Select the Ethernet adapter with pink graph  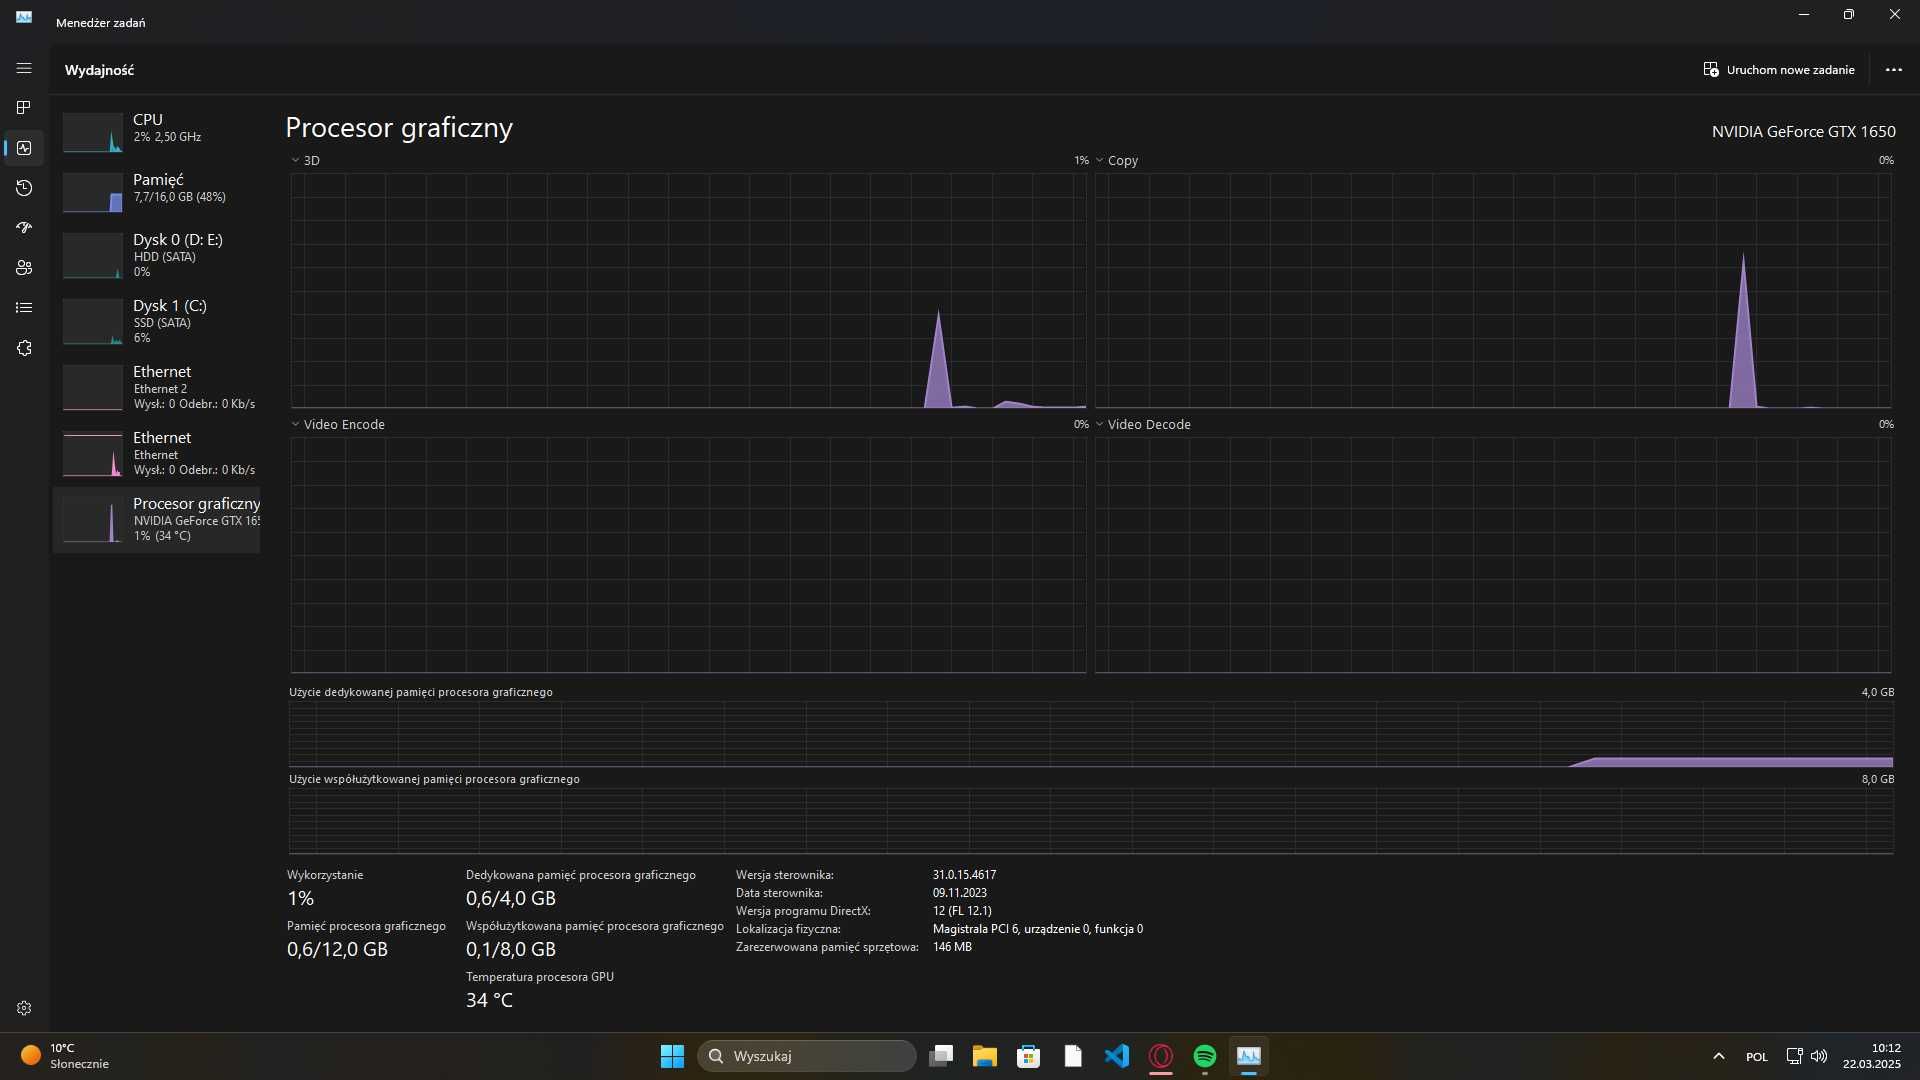click(x=156, y=453)
